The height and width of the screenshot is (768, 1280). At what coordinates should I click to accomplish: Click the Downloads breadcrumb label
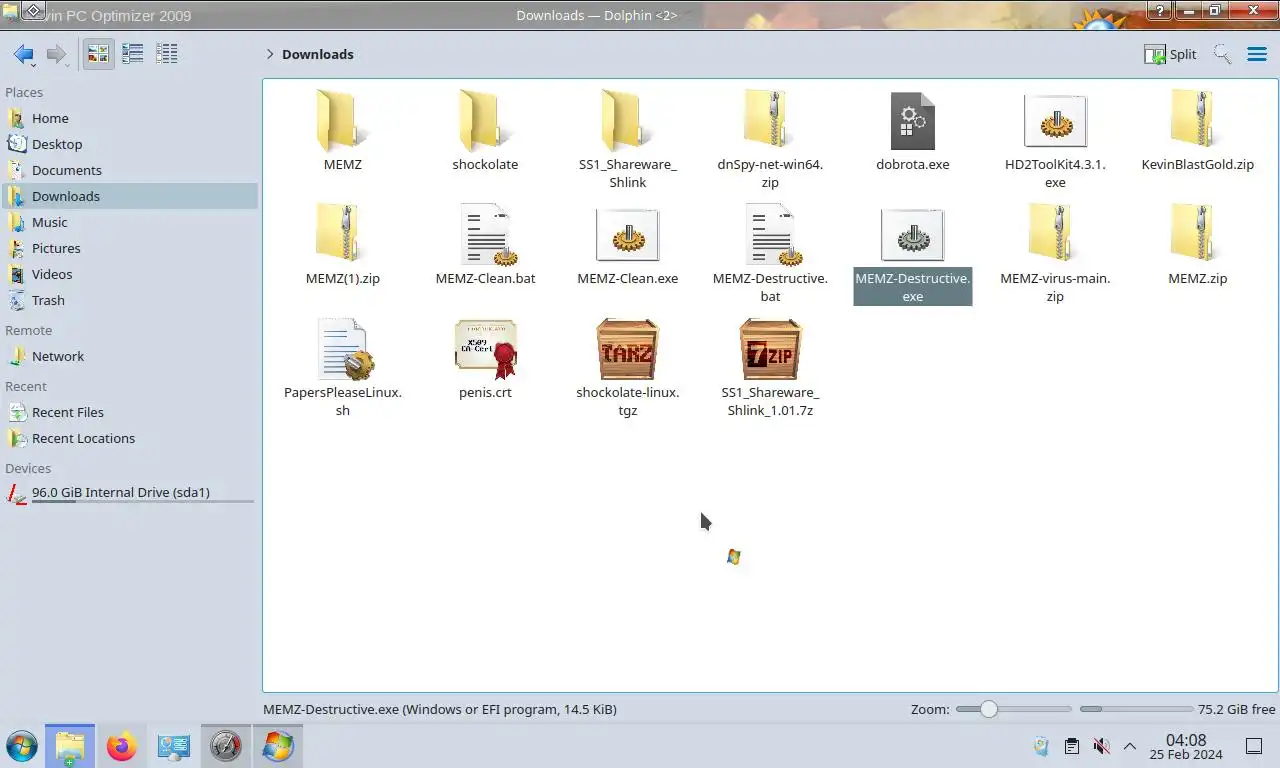tap(318, 54)
